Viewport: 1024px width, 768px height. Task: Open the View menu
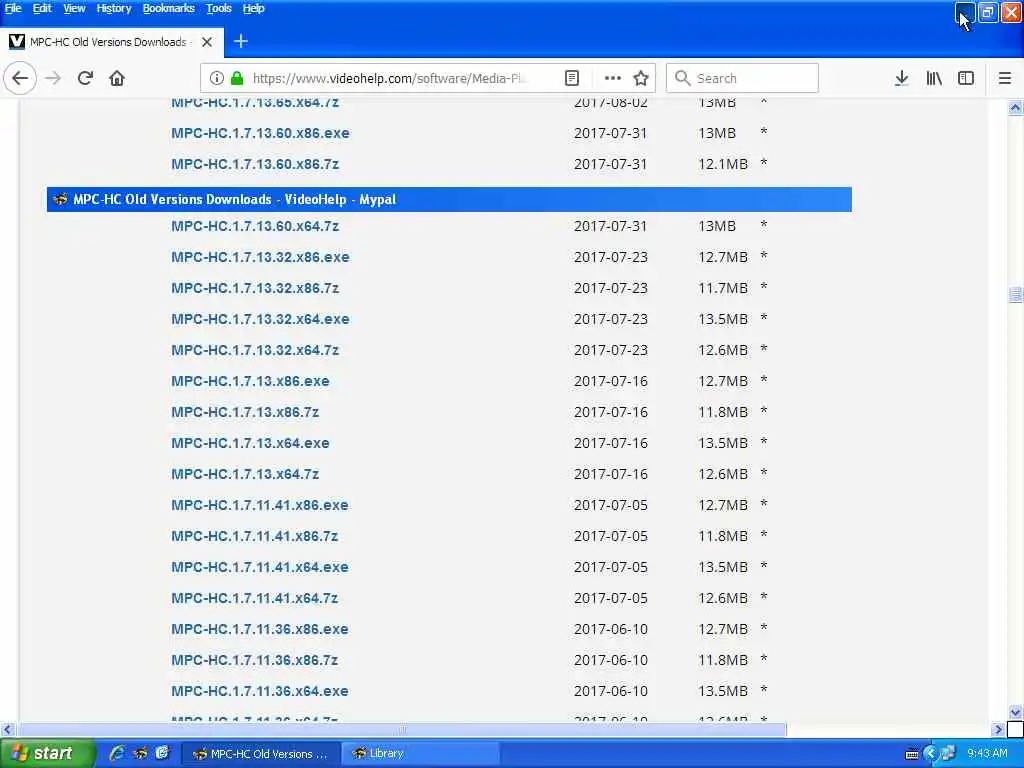74,8
